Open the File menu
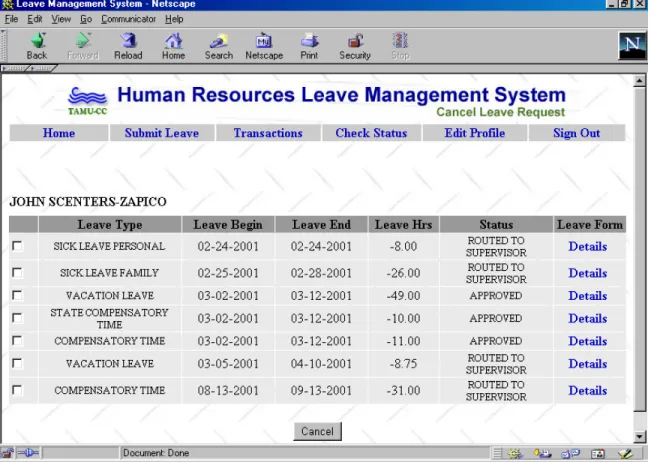The width and height of the screenshot is (651, 462). tap(11, 19)
